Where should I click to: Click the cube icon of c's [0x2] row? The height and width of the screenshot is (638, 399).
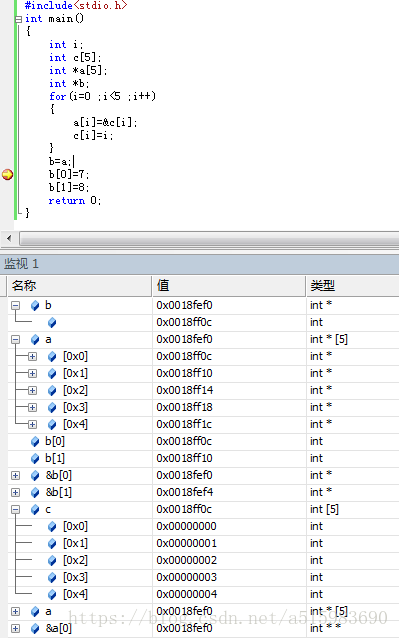pyautogui.click(x=52, y=561)
